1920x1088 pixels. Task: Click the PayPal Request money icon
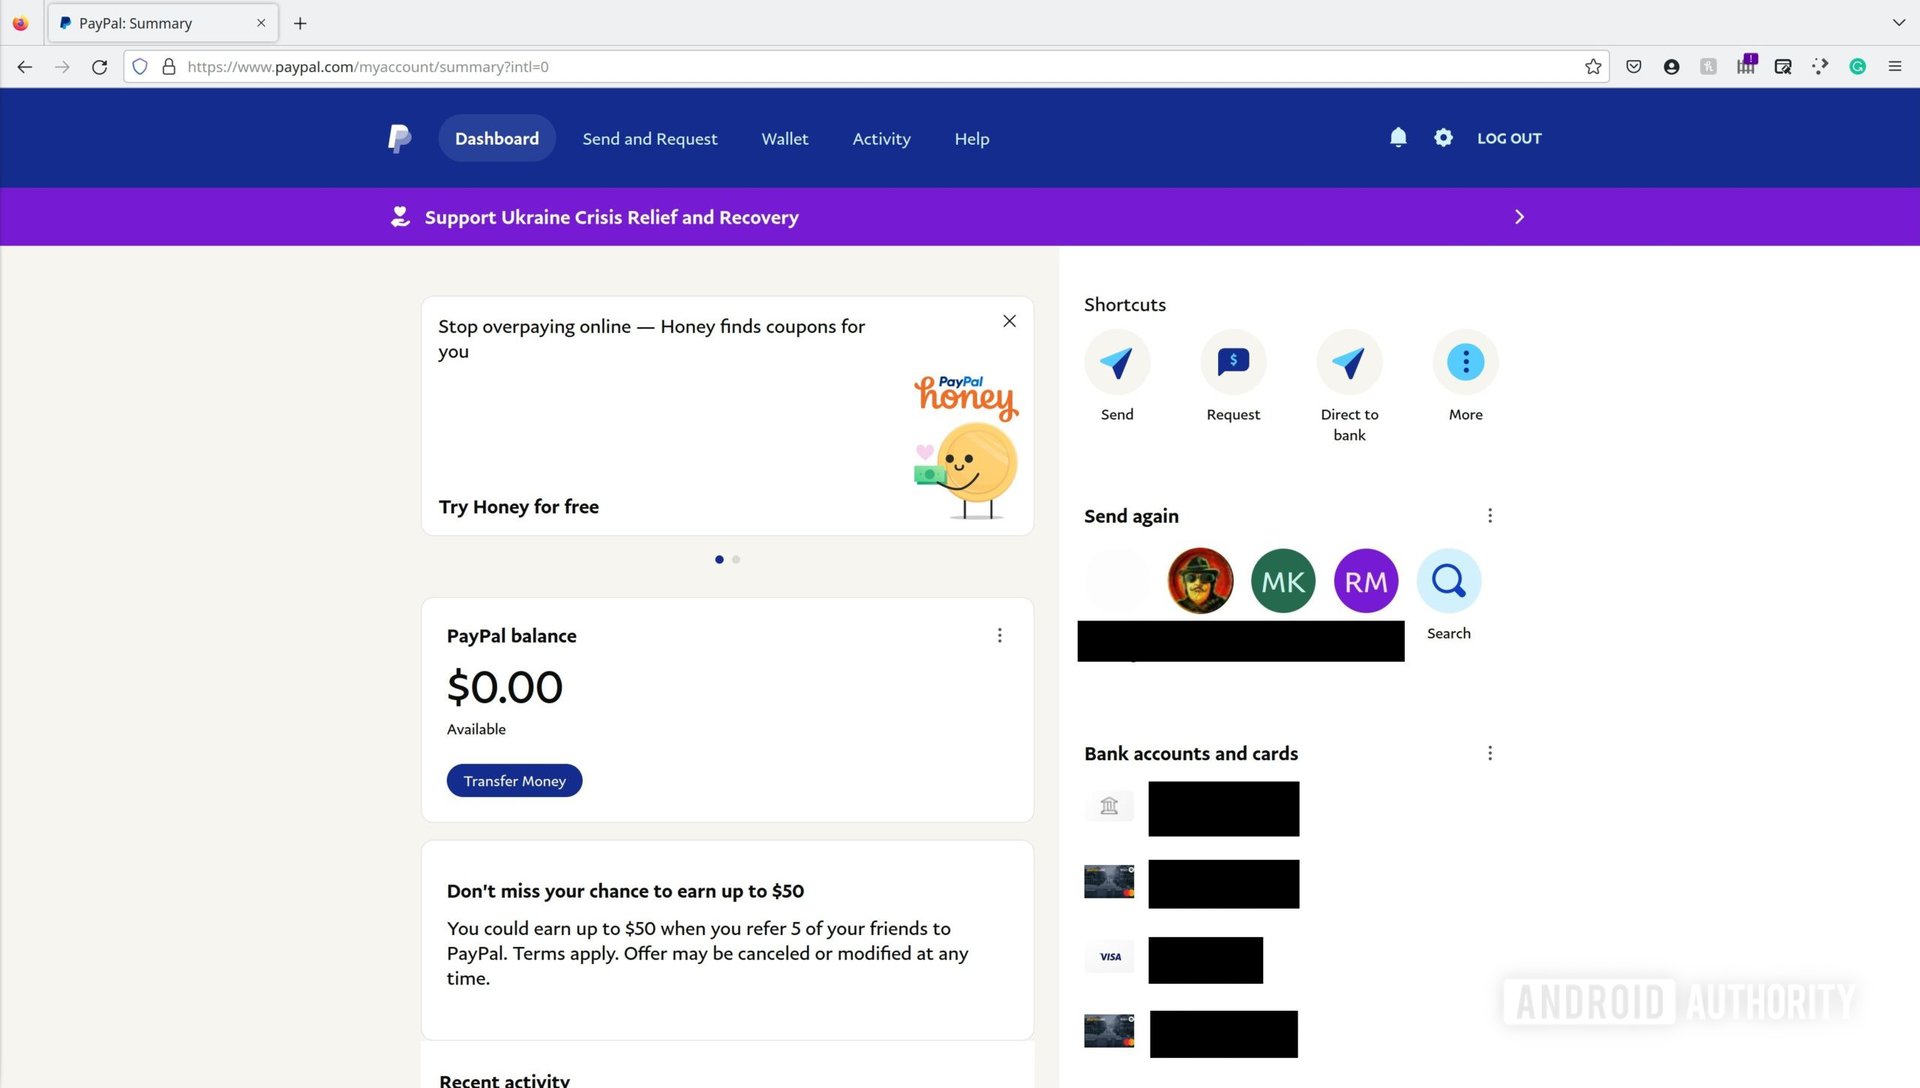(x=1233, y=361)
